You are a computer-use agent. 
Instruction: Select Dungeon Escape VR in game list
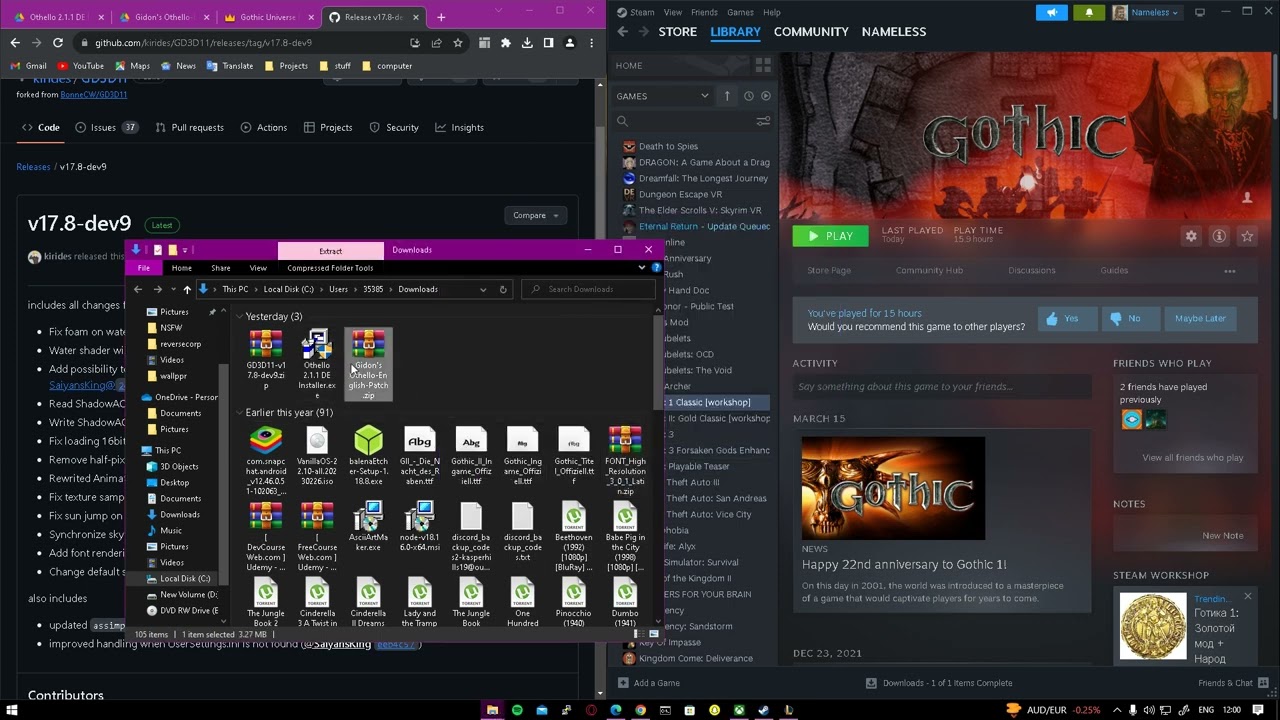[x=680, y=194]
